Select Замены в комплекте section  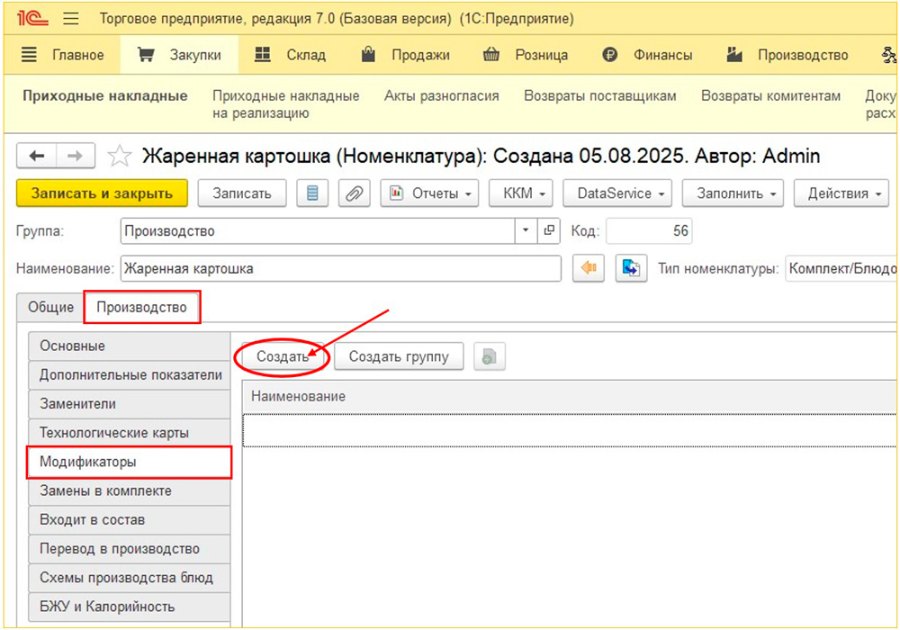(129, 491)
